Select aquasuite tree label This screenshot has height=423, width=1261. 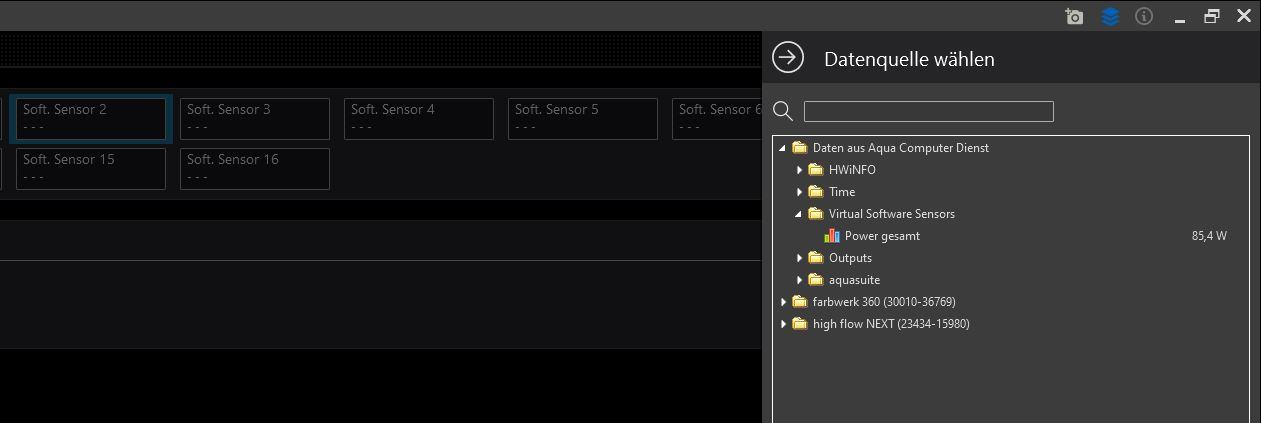click(854, 280)
